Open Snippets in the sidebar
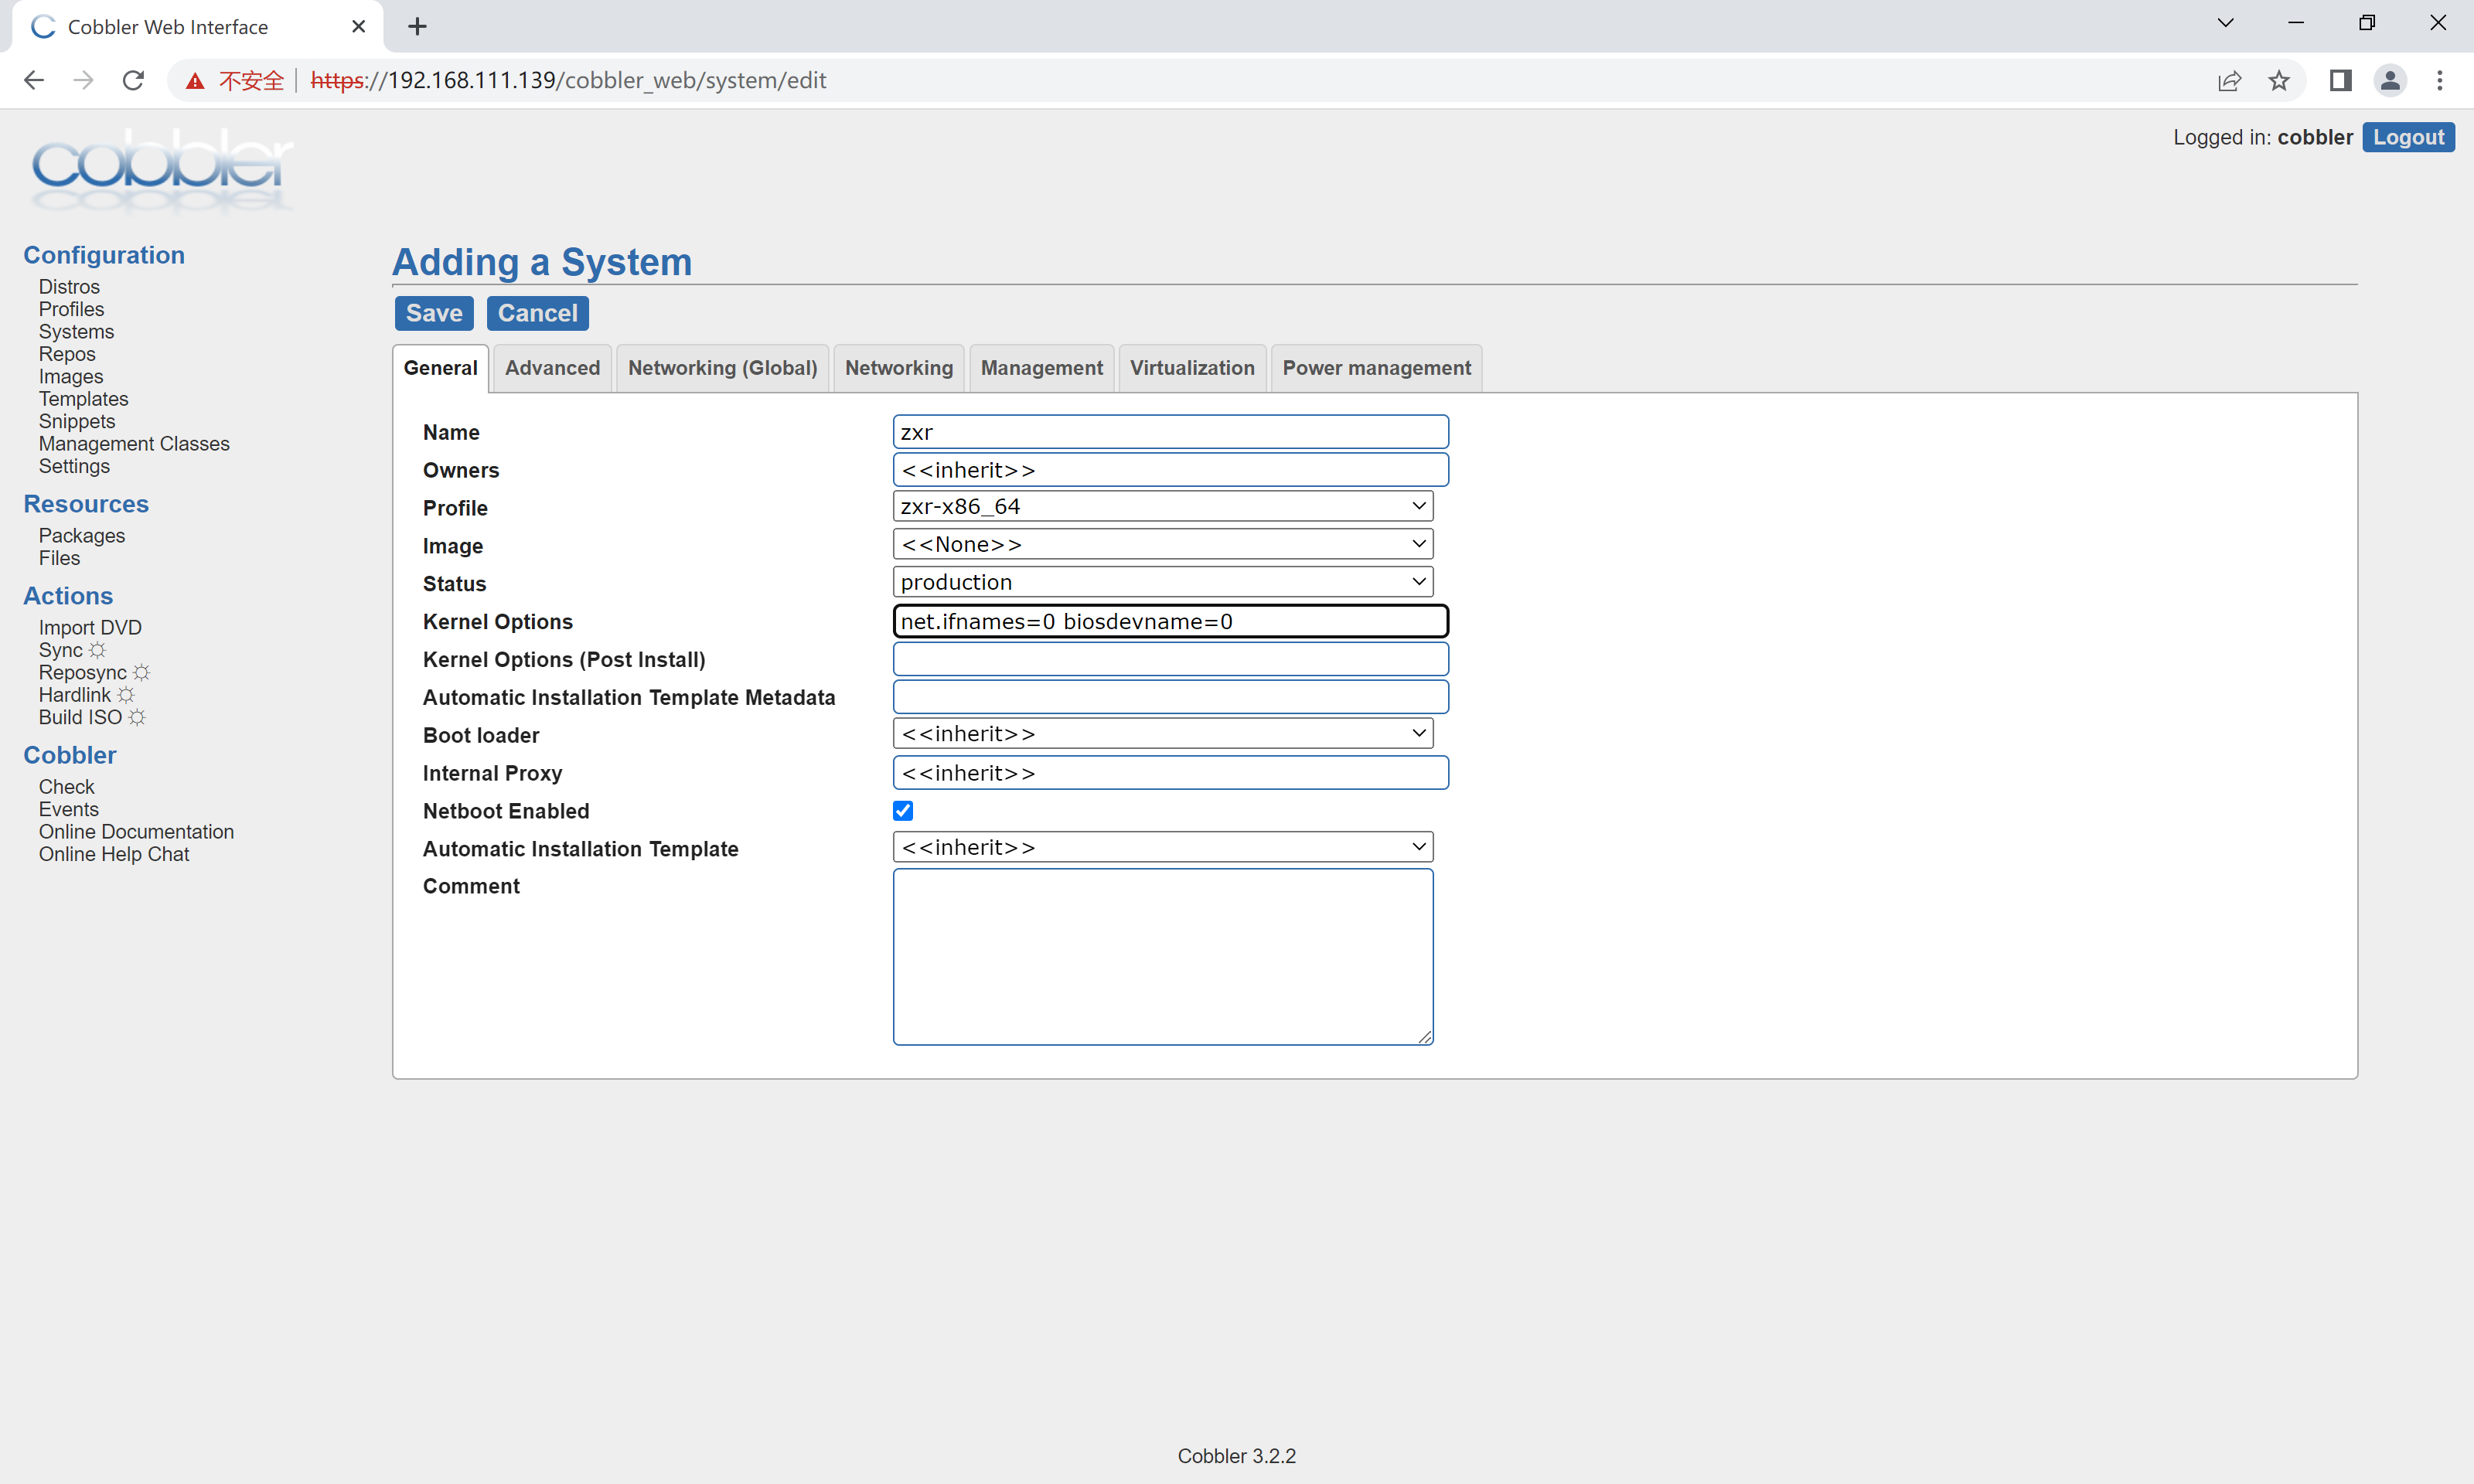 tap(77, 422)
